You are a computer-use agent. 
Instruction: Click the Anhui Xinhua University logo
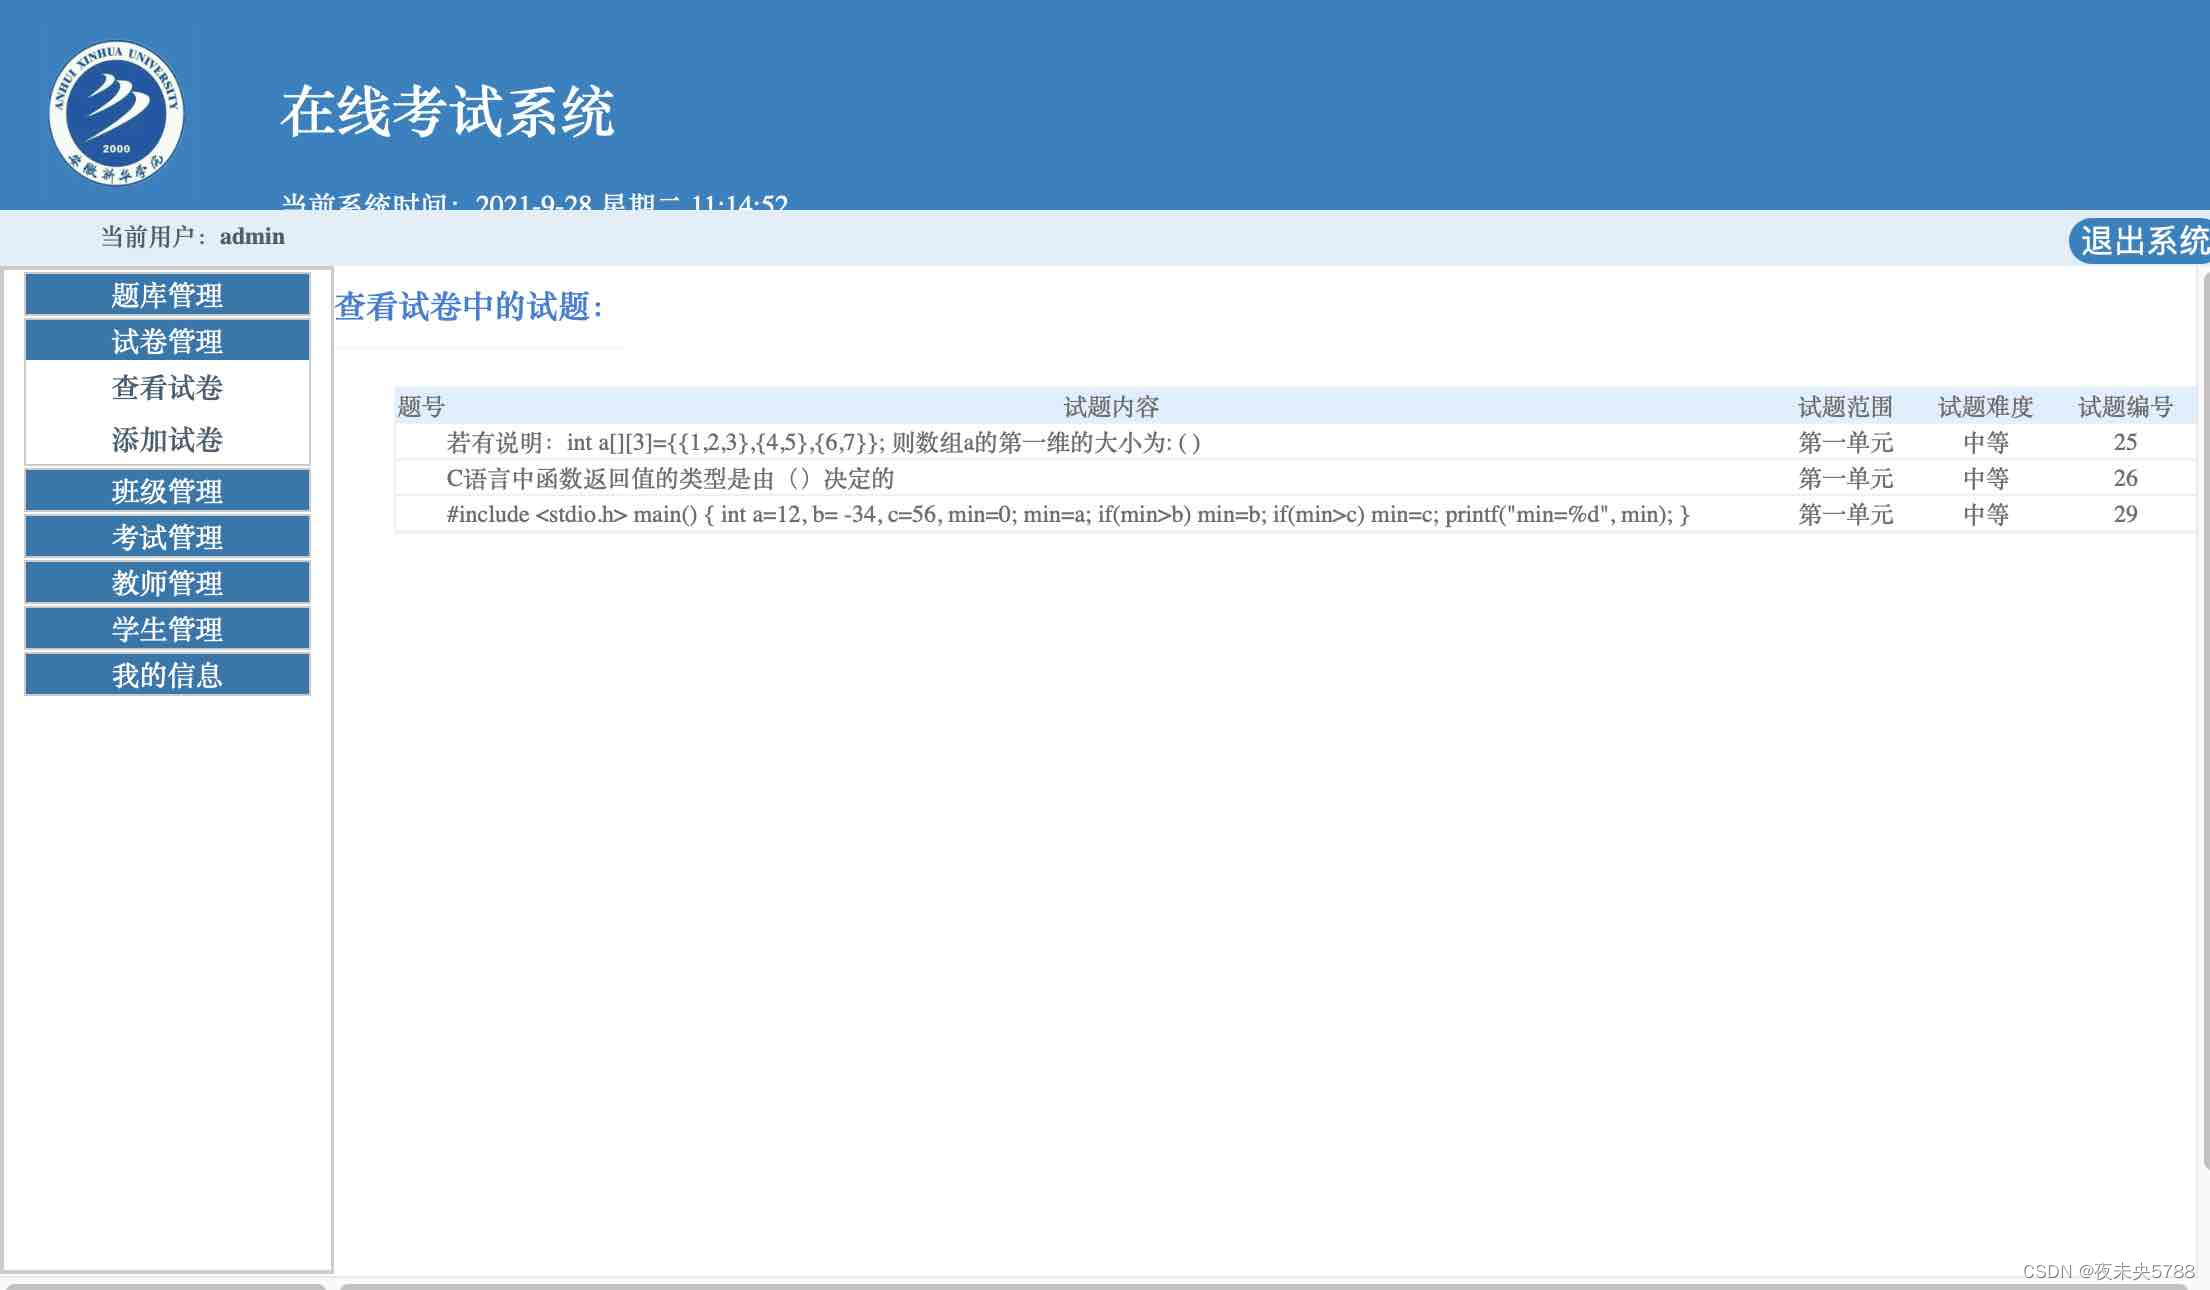[x=116, y=113]
